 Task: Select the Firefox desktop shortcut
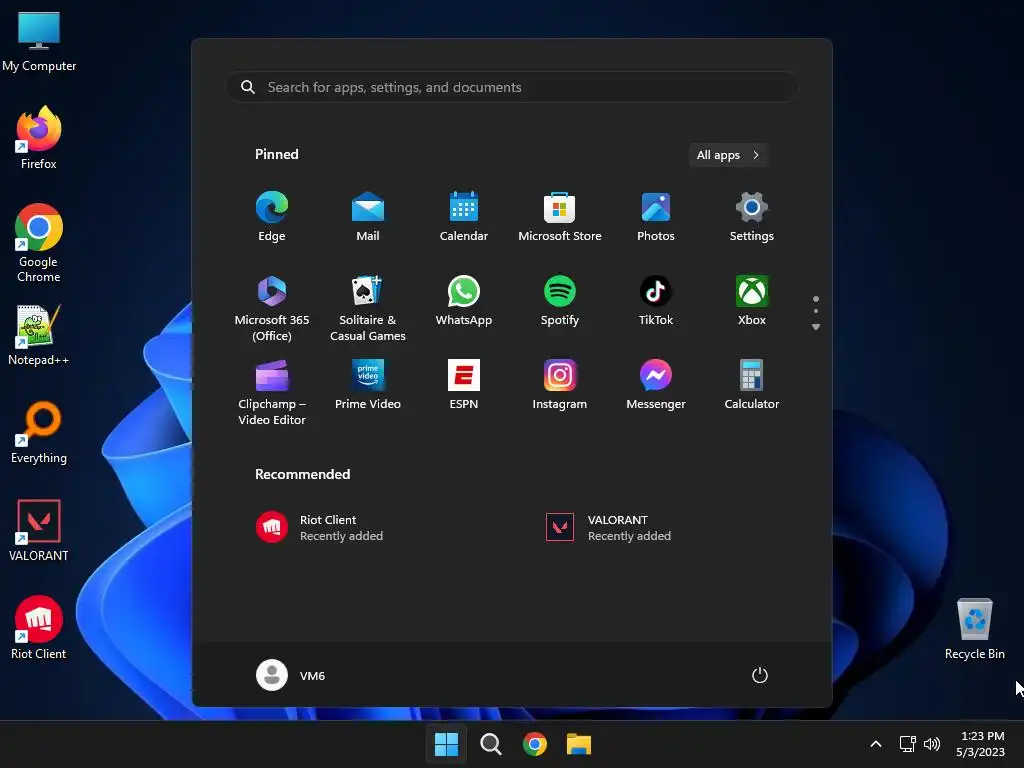[39, 138]
